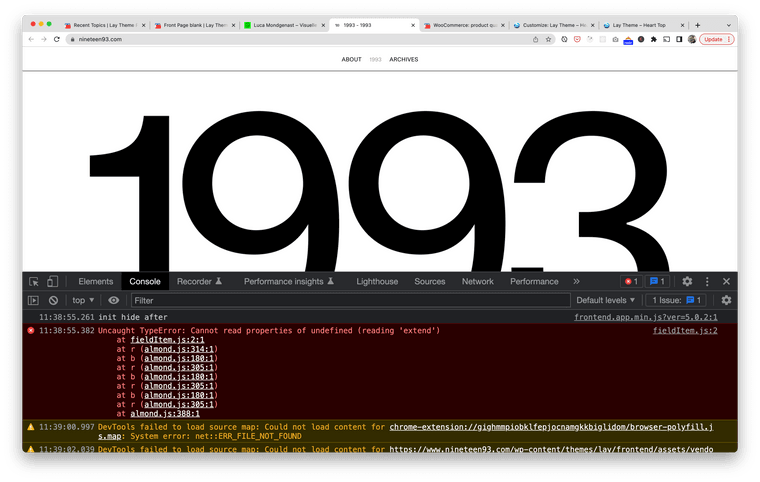
Task: Reload the page
Action: [x=57, y=39]
